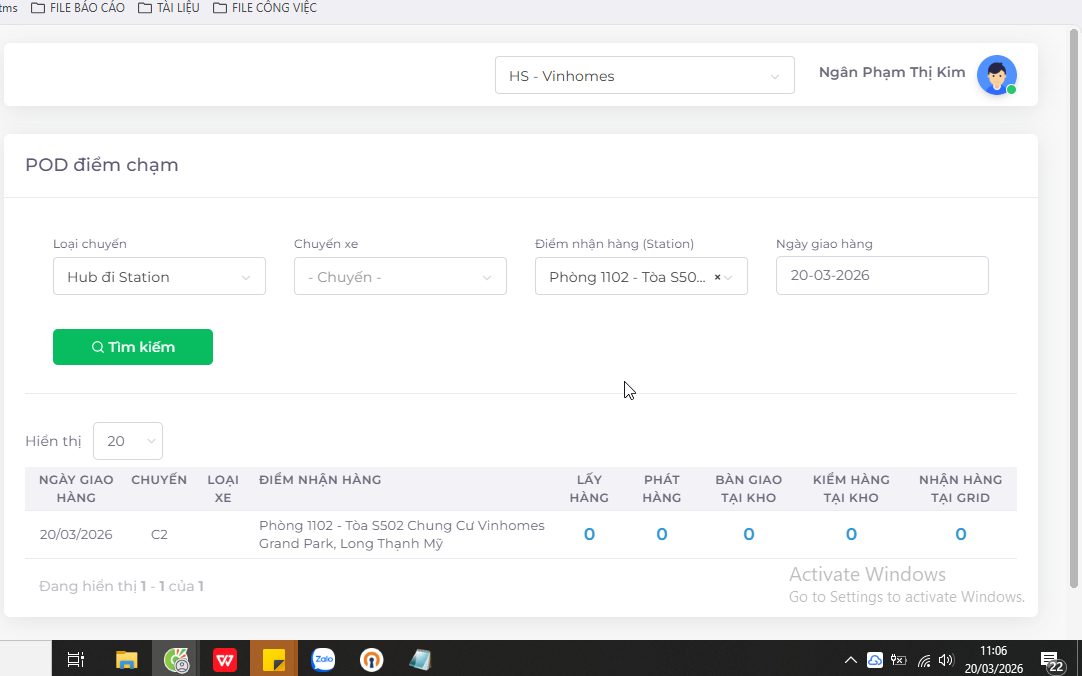Viewport: 1082px width, 676px height.
Task: Click the POD điểm chạm page title
Action: click(x=101, y=165)
